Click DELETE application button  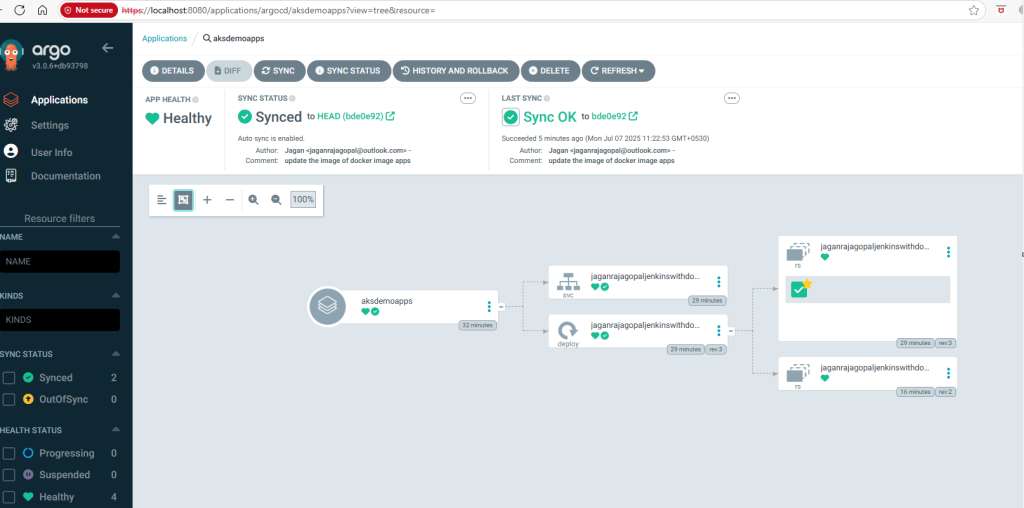coord(550,71)
